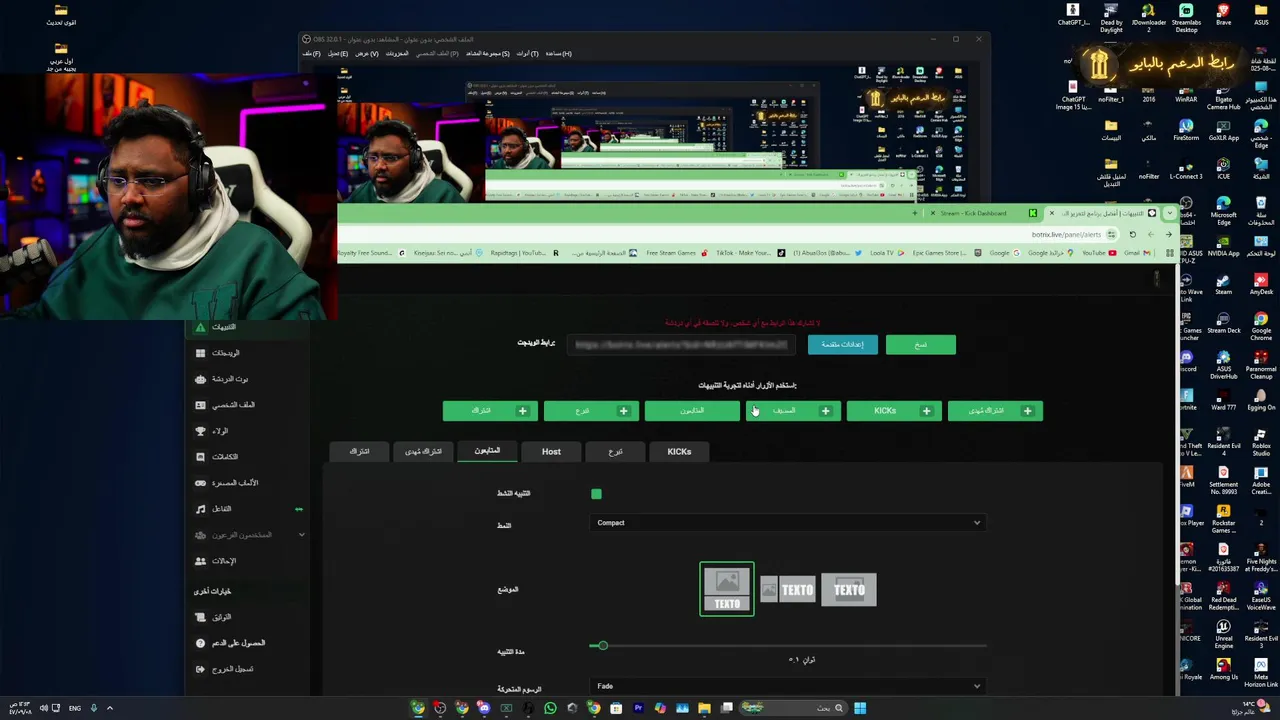Open the widgets grid sidebar icon

201,353
